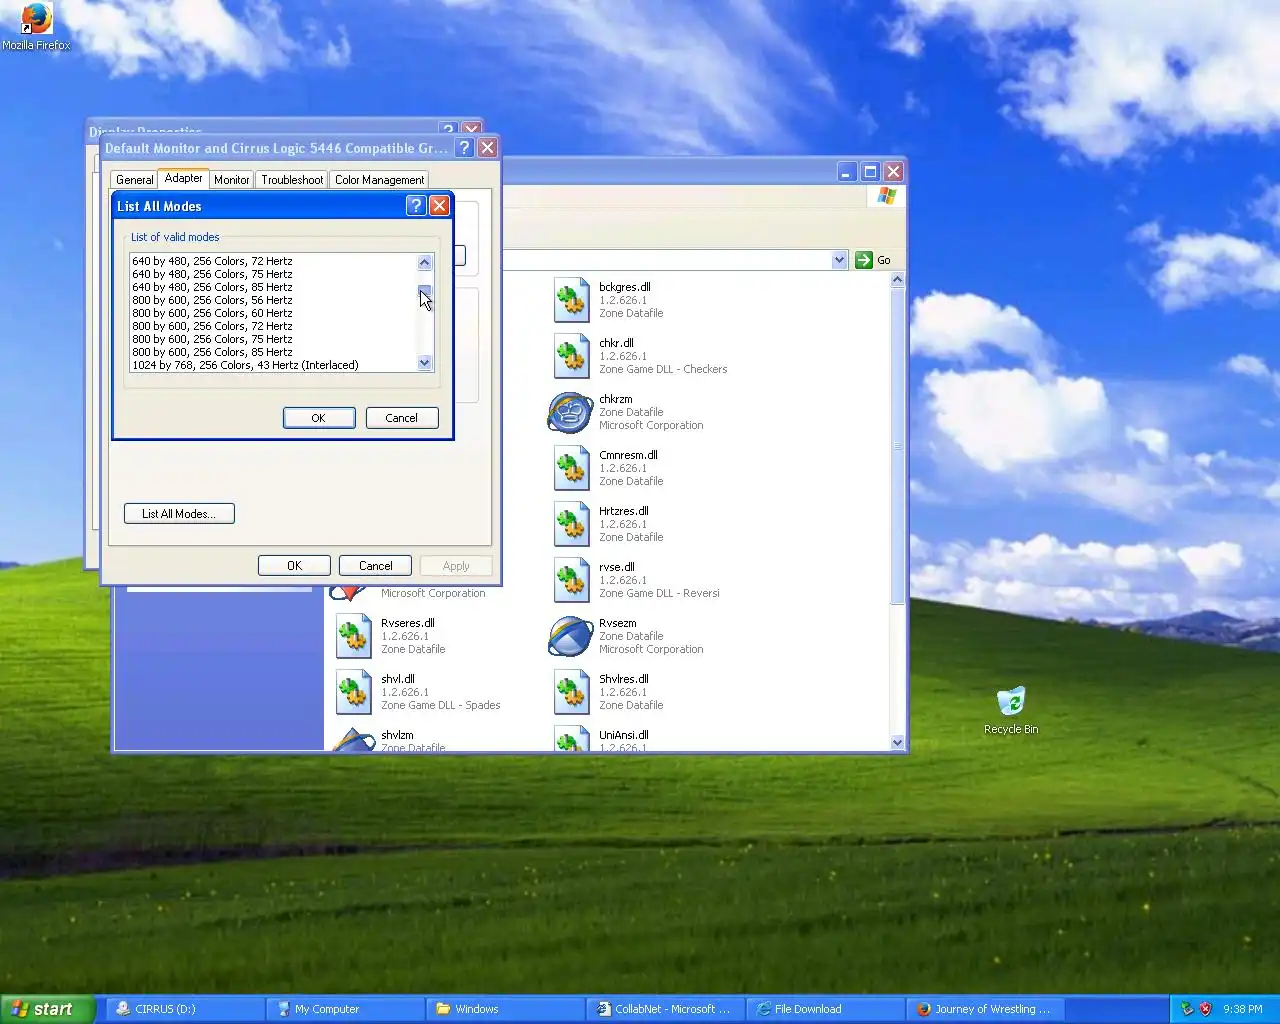Screen dimensions: 1280x1024
Task: Select the chkrzm chess piece icon
Action: pos(571,412)
